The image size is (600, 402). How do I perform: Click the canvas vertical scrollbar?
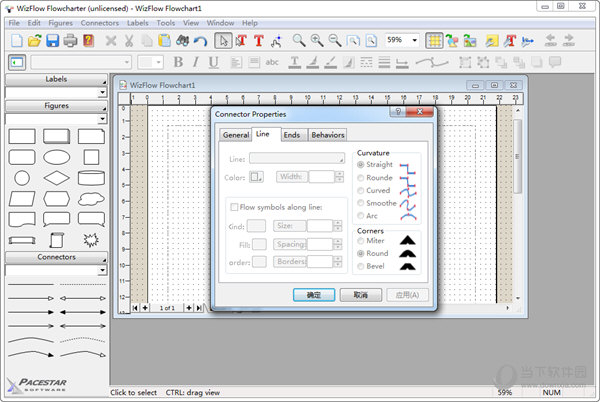tap(517, 204)
